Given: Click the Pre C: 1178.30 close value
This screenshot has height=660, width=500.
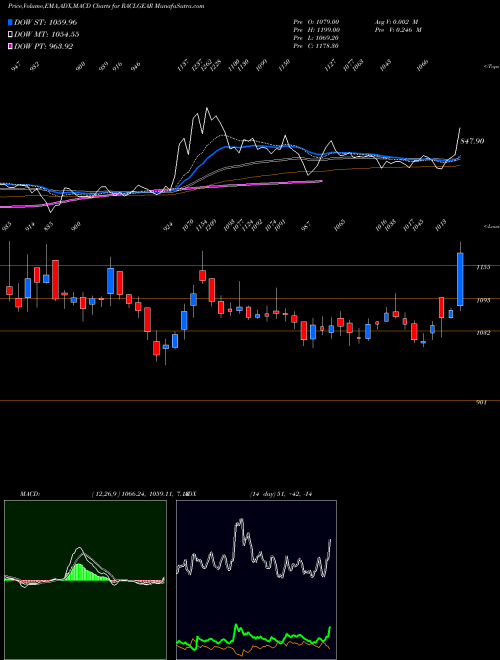Looking at the screenshot, I should point(316,46).
